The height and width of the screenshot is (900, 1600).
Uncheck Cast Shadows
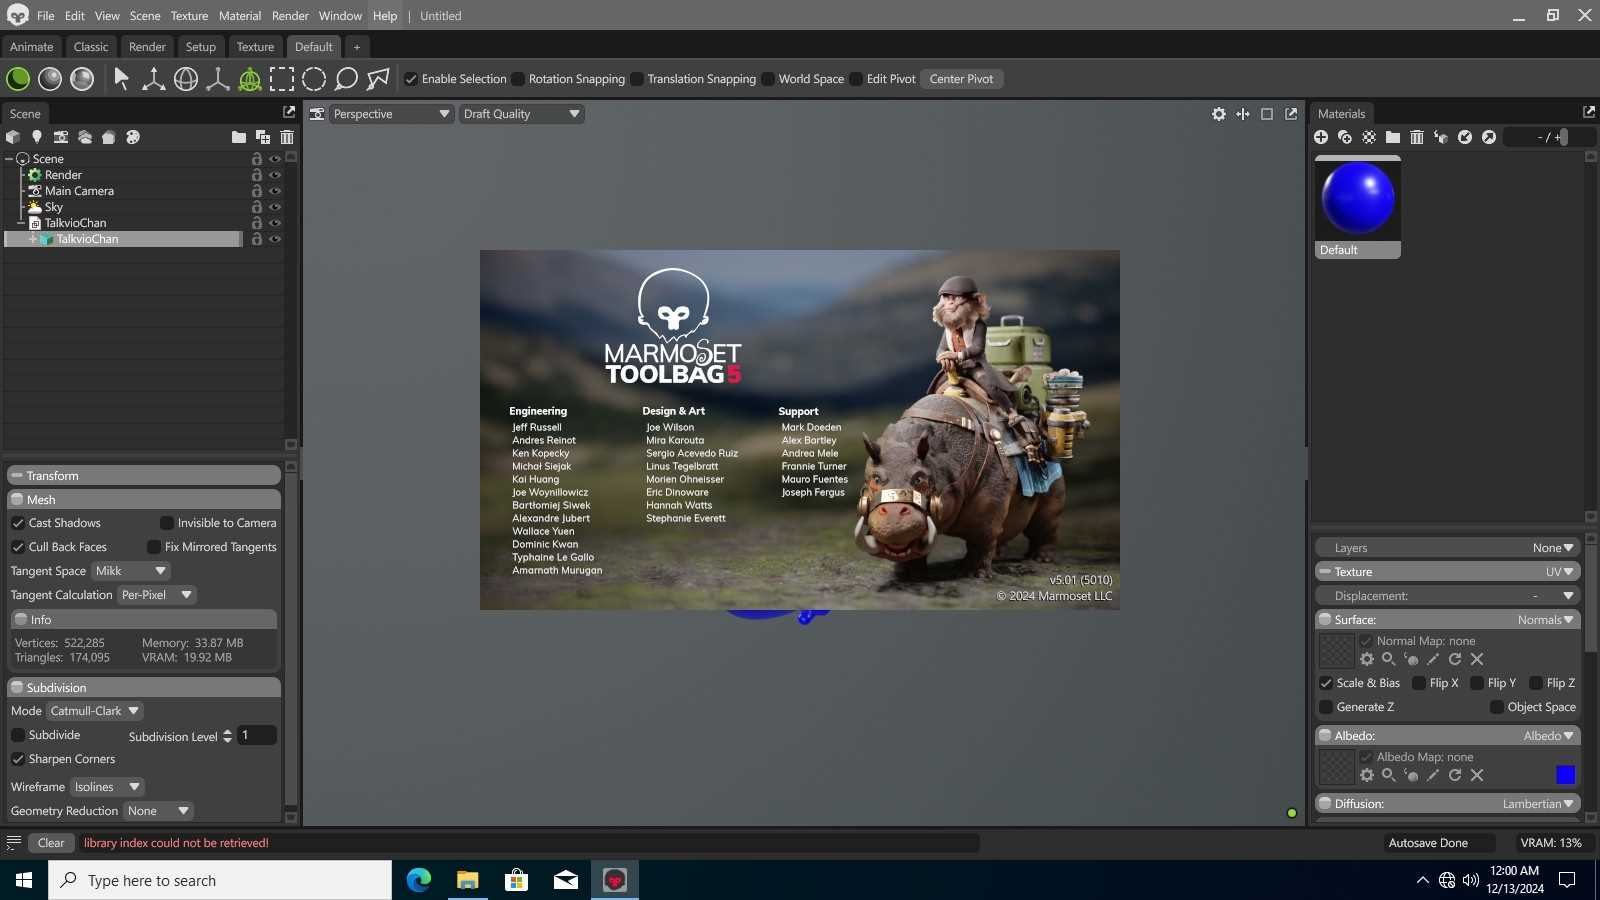coord(18,523)
